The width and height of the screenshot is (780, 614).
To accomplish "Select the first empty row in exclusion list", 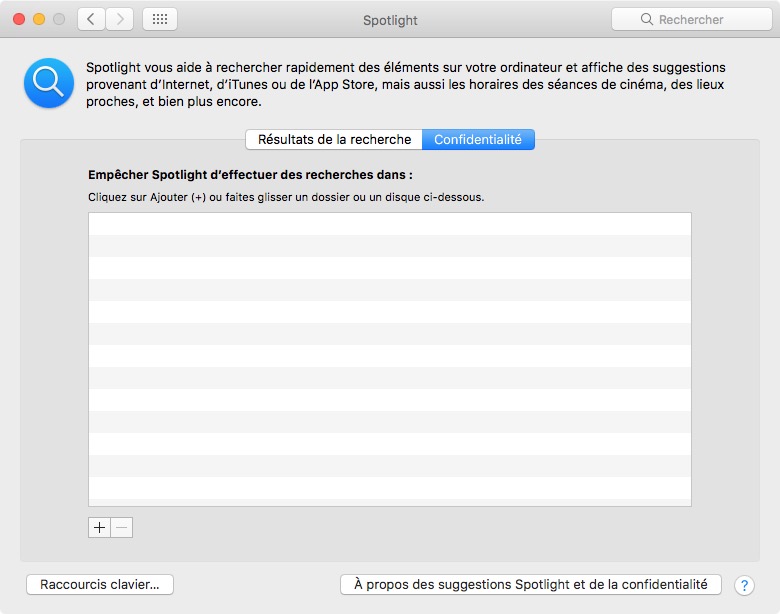I will coord(390,224).
